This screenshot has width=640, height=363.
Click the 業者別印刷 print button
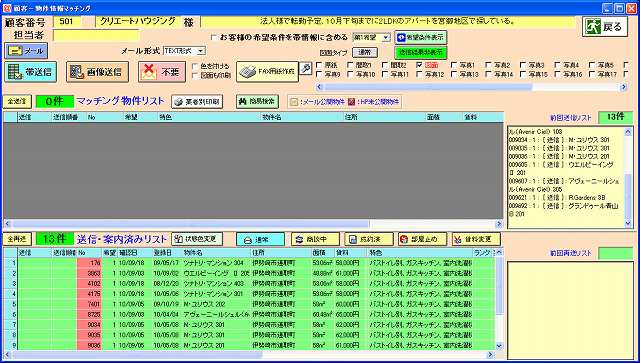coord(197,102)
